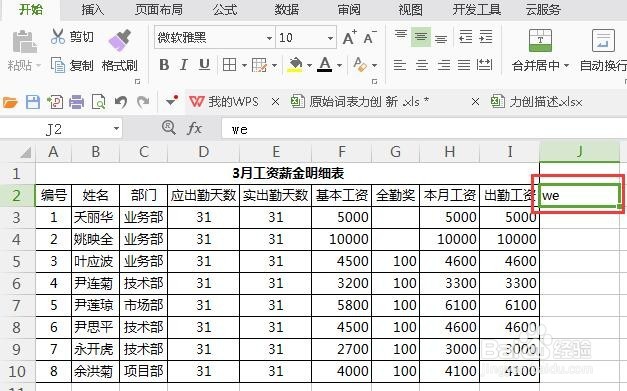This screenshot has height=391, width=627.
Task: Select the Format Painter brush
Action: click(x=120, y=41)
